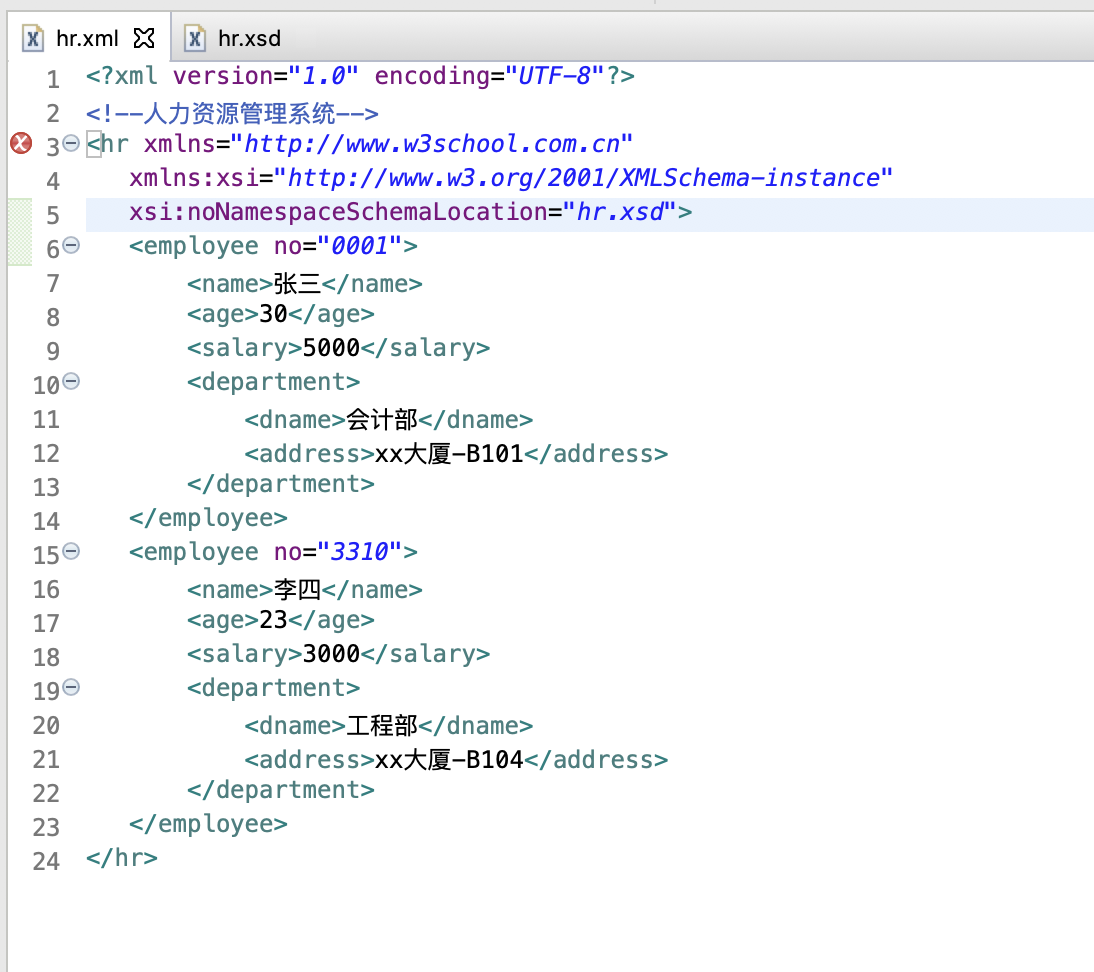Click the salary value 3000
The width and height of the screenshot is (1094, 972).
click(331, 654)
